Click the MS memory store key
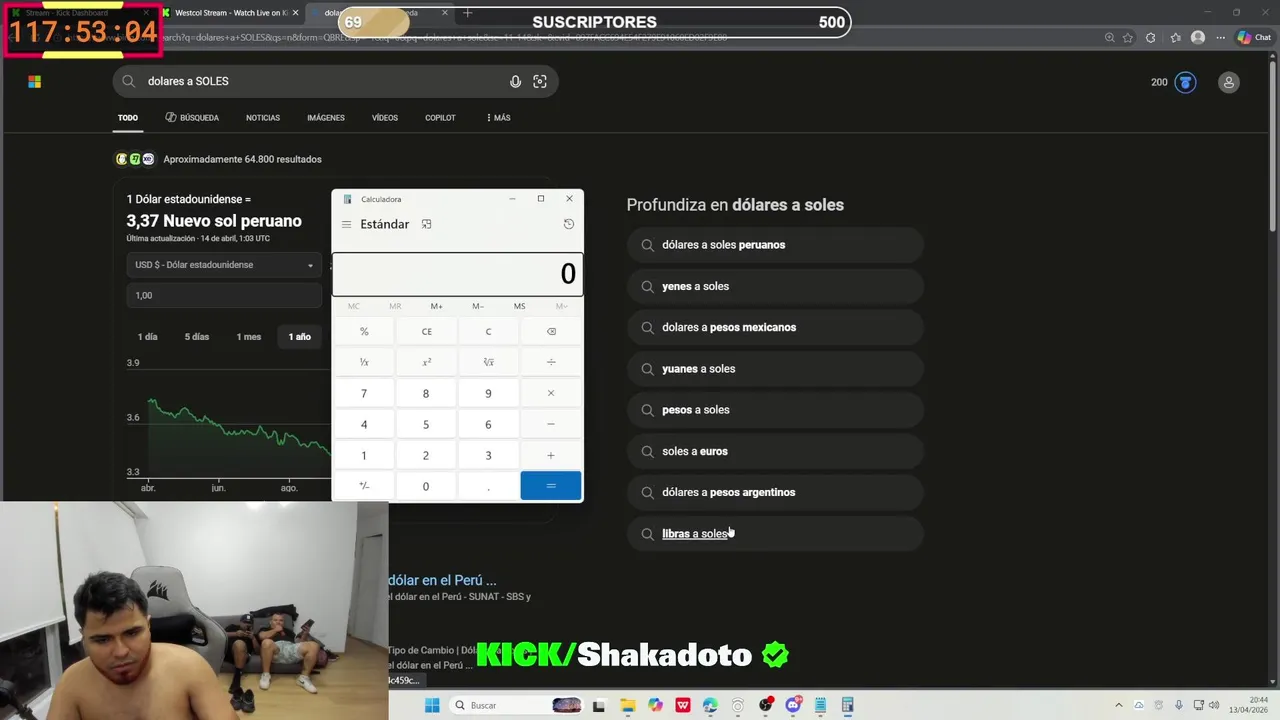The height and width of the screenshot is (720, 1280). (519, 306)
